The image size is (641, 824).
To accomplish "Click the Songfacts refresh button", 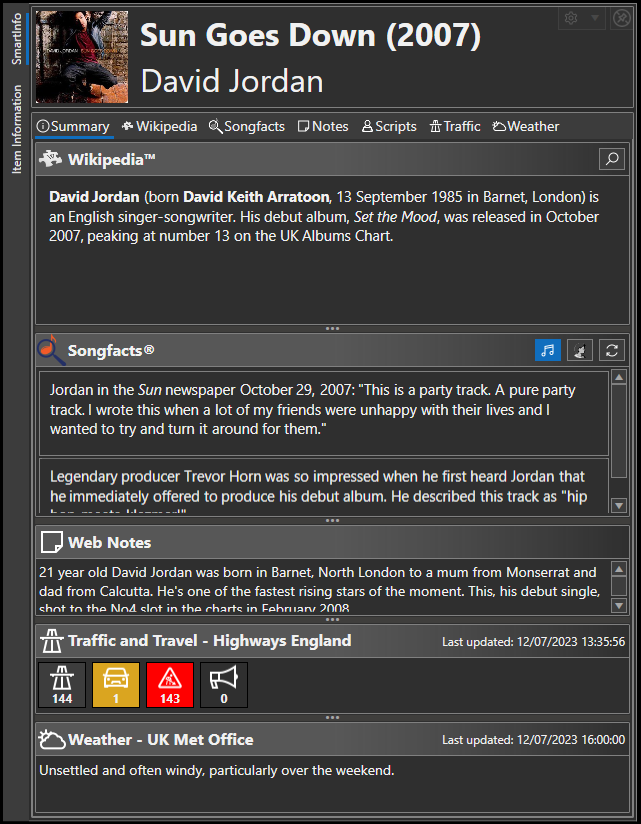I will coord(612,350).
